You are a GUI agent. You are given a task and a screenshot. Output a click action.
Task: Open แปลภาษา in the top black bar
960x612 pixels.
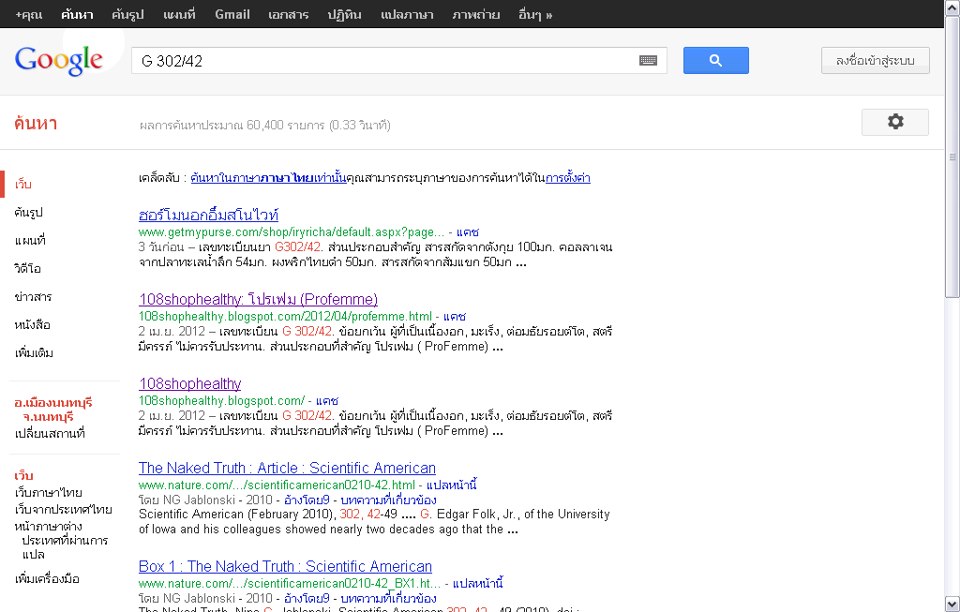click(407, 15)
